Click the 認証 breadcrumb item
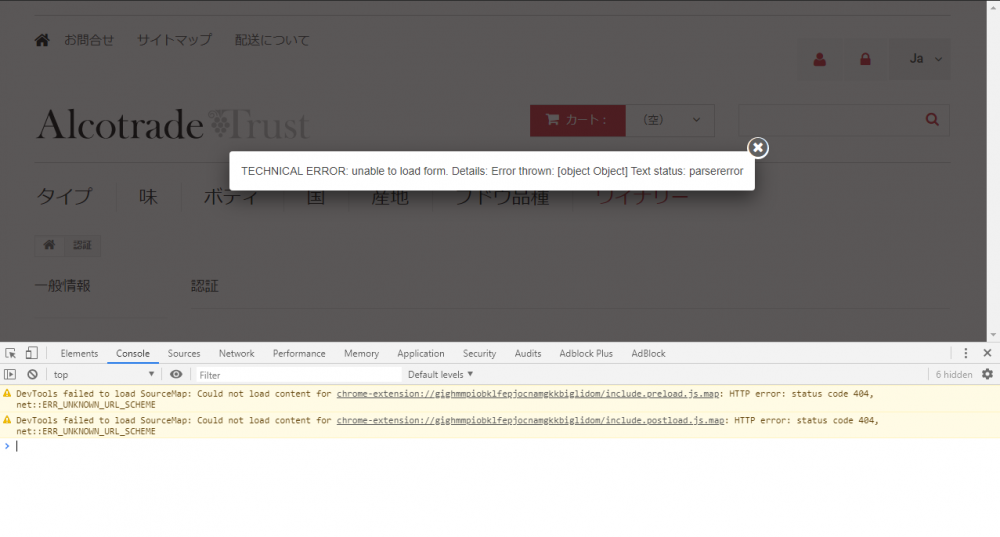Viewport: 1000px width, 537px height. pos(82,245)
